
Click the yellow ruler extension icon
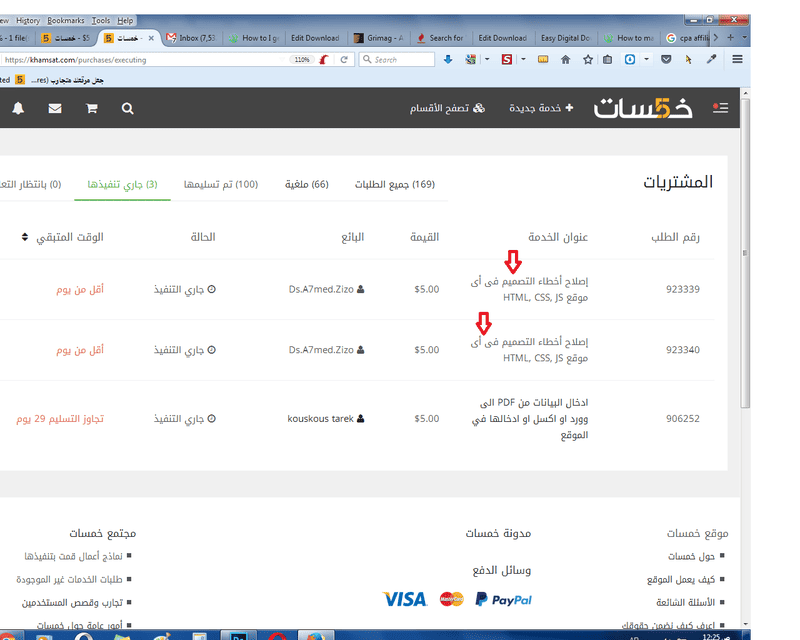tap(543, 60)
